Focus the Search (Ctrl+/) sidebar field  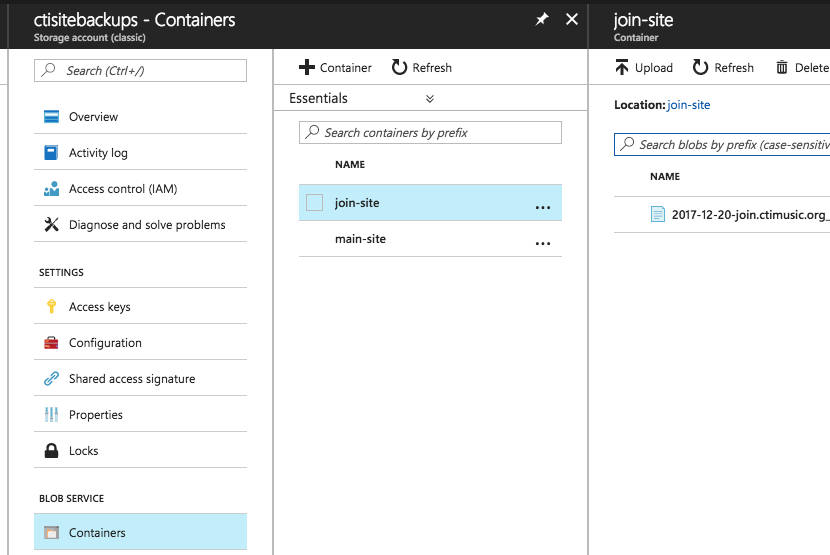click(x=140, y=70)
